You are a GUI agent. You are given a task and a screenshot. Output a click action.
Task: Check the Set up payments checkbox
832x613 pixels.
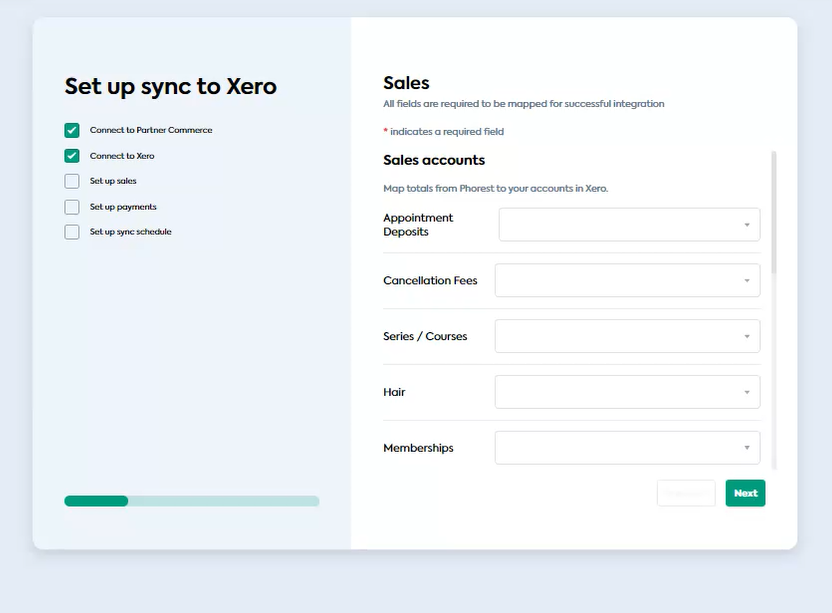click(72, 206)
